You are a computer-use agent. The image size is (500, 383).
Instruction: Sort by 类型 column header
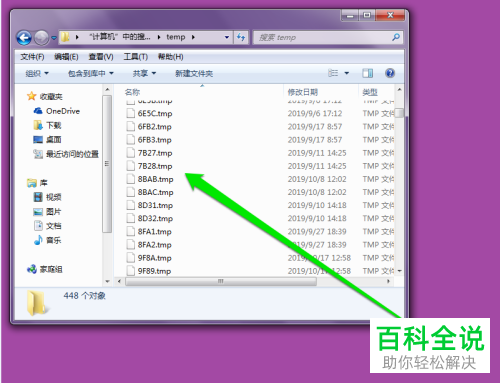tap(370, 92)
